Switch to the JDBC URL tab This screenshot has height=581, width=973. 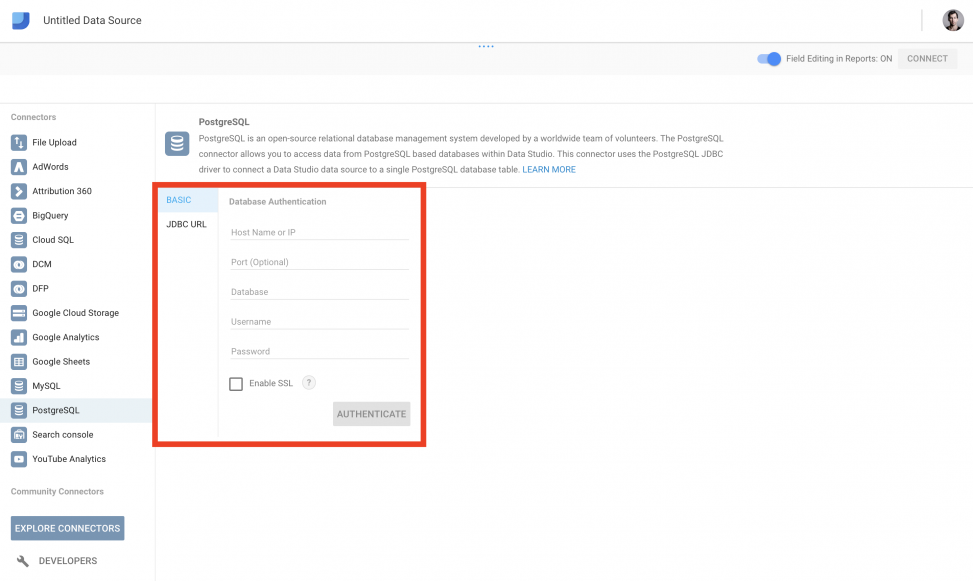[187, 224]
